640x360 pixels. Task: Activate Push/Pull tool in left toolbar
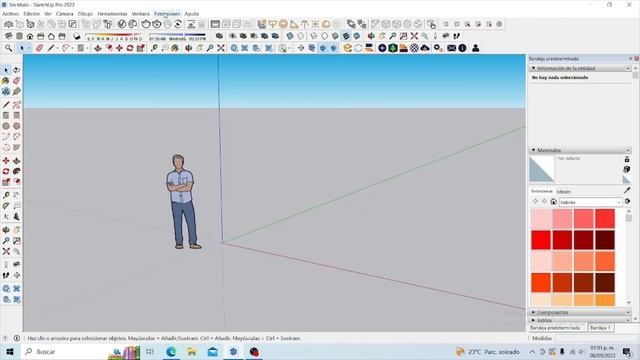click(x=16, y=161)
